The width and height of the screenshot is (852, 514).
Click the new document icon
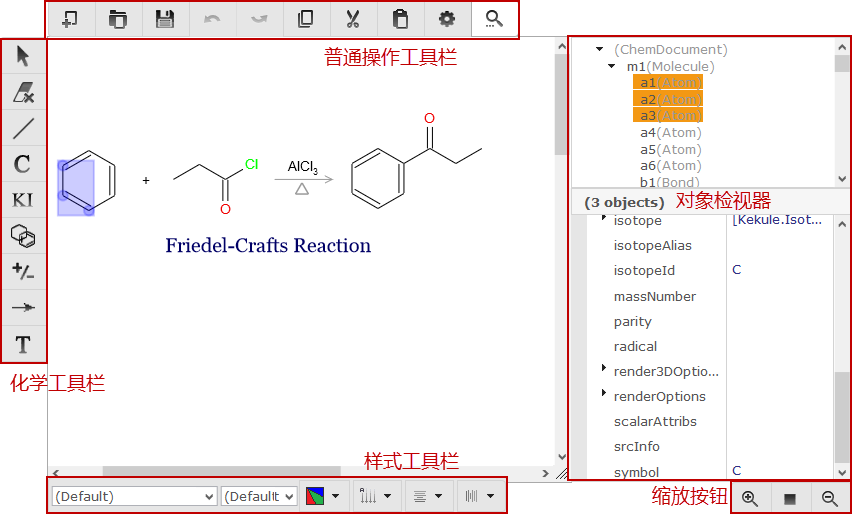pyautogui.click(x=71, y=20)
